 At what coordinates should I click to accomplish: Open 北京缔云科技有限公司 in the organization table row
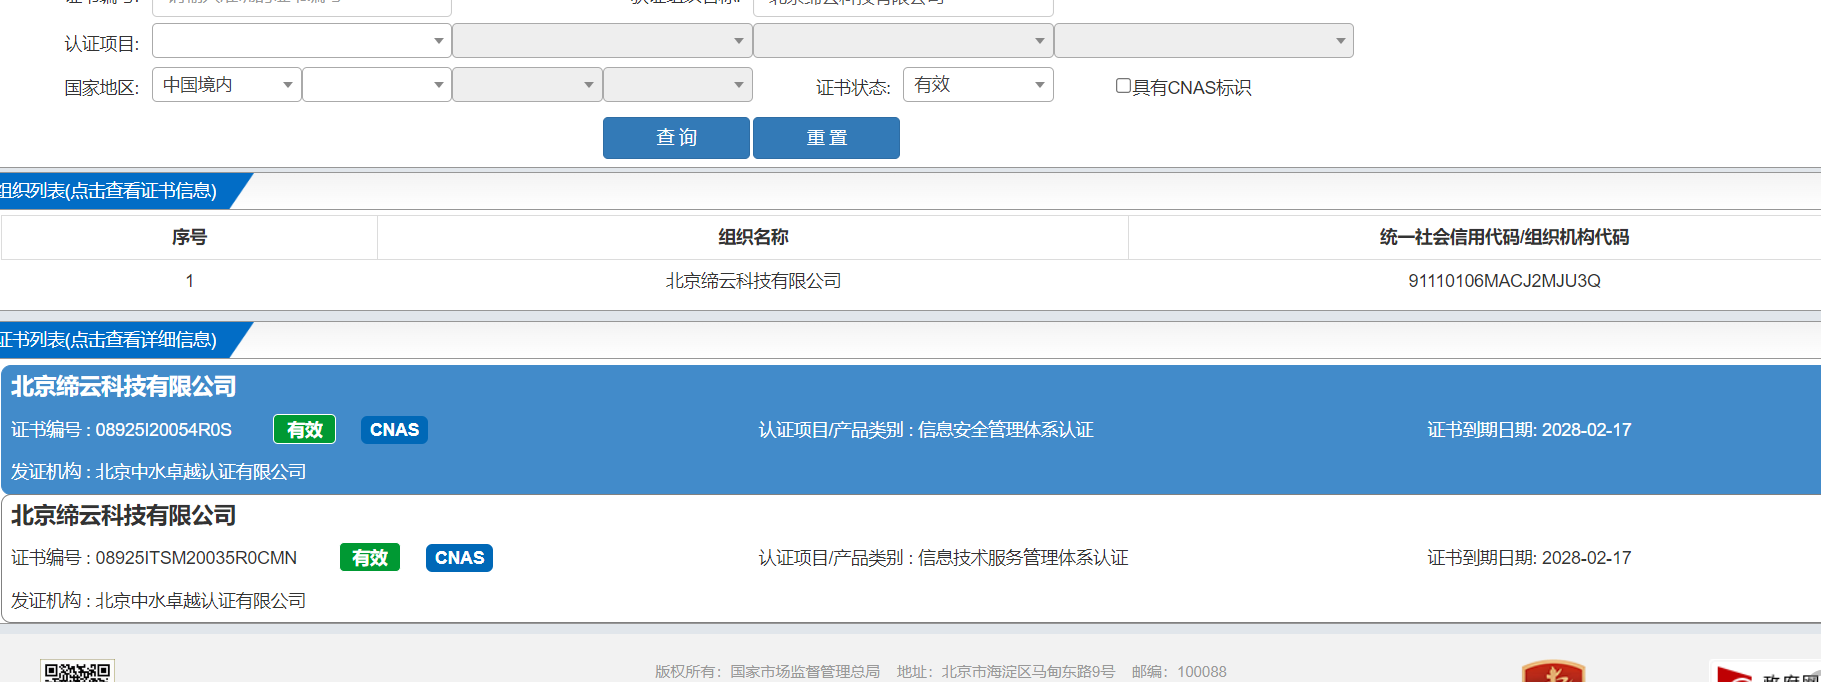tap(753, 281)
